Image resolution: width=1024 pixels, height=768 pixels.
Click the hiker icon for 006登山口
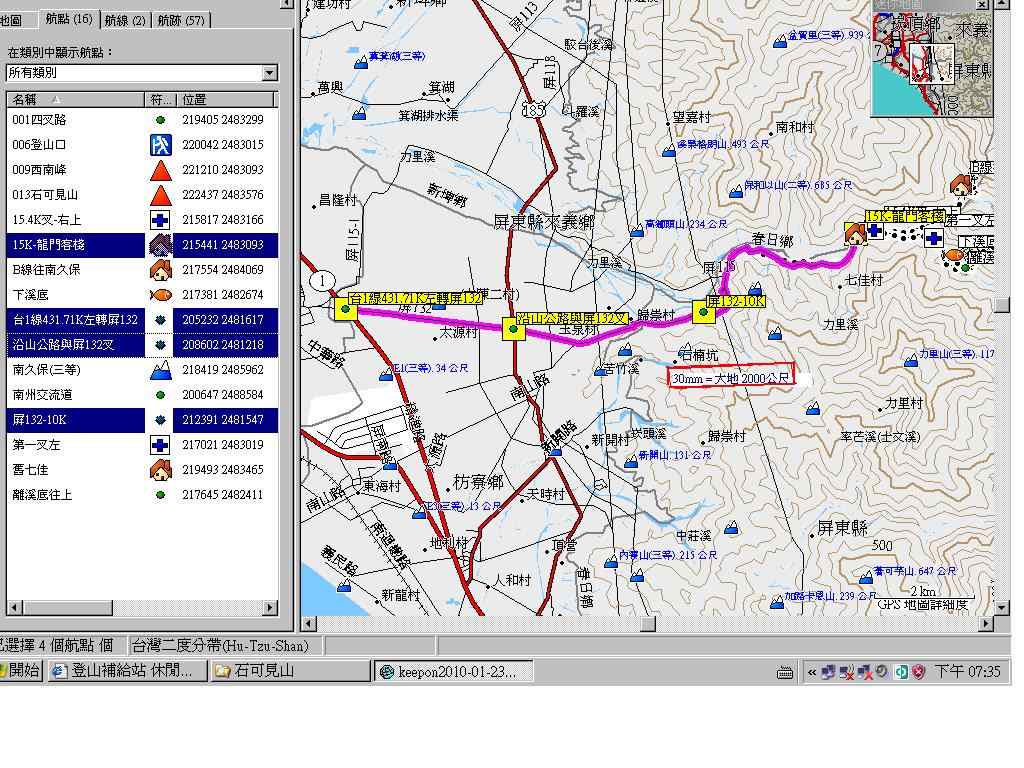[x=160, y=145]
